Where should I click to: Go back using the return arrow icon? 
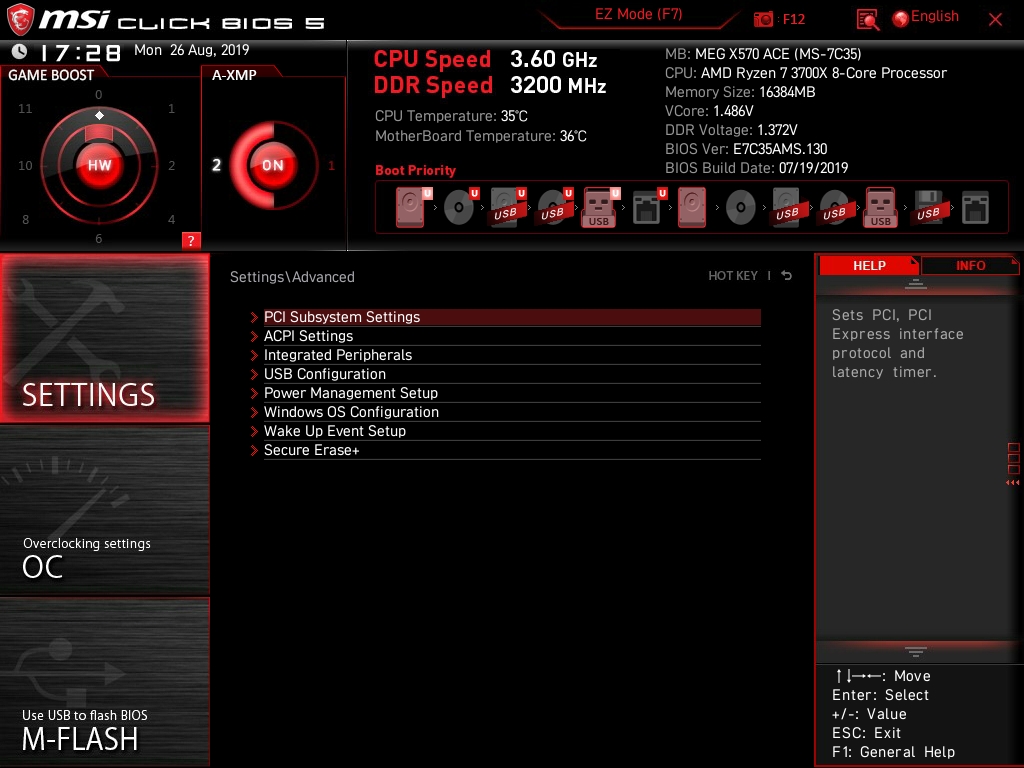(x=786, y=276)
